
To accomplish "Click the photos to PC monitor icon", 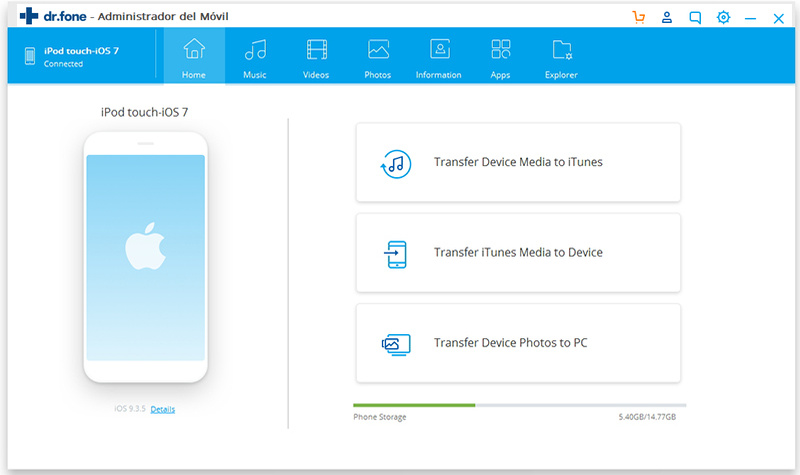I will pyautogui.click(x=396, y=345).
